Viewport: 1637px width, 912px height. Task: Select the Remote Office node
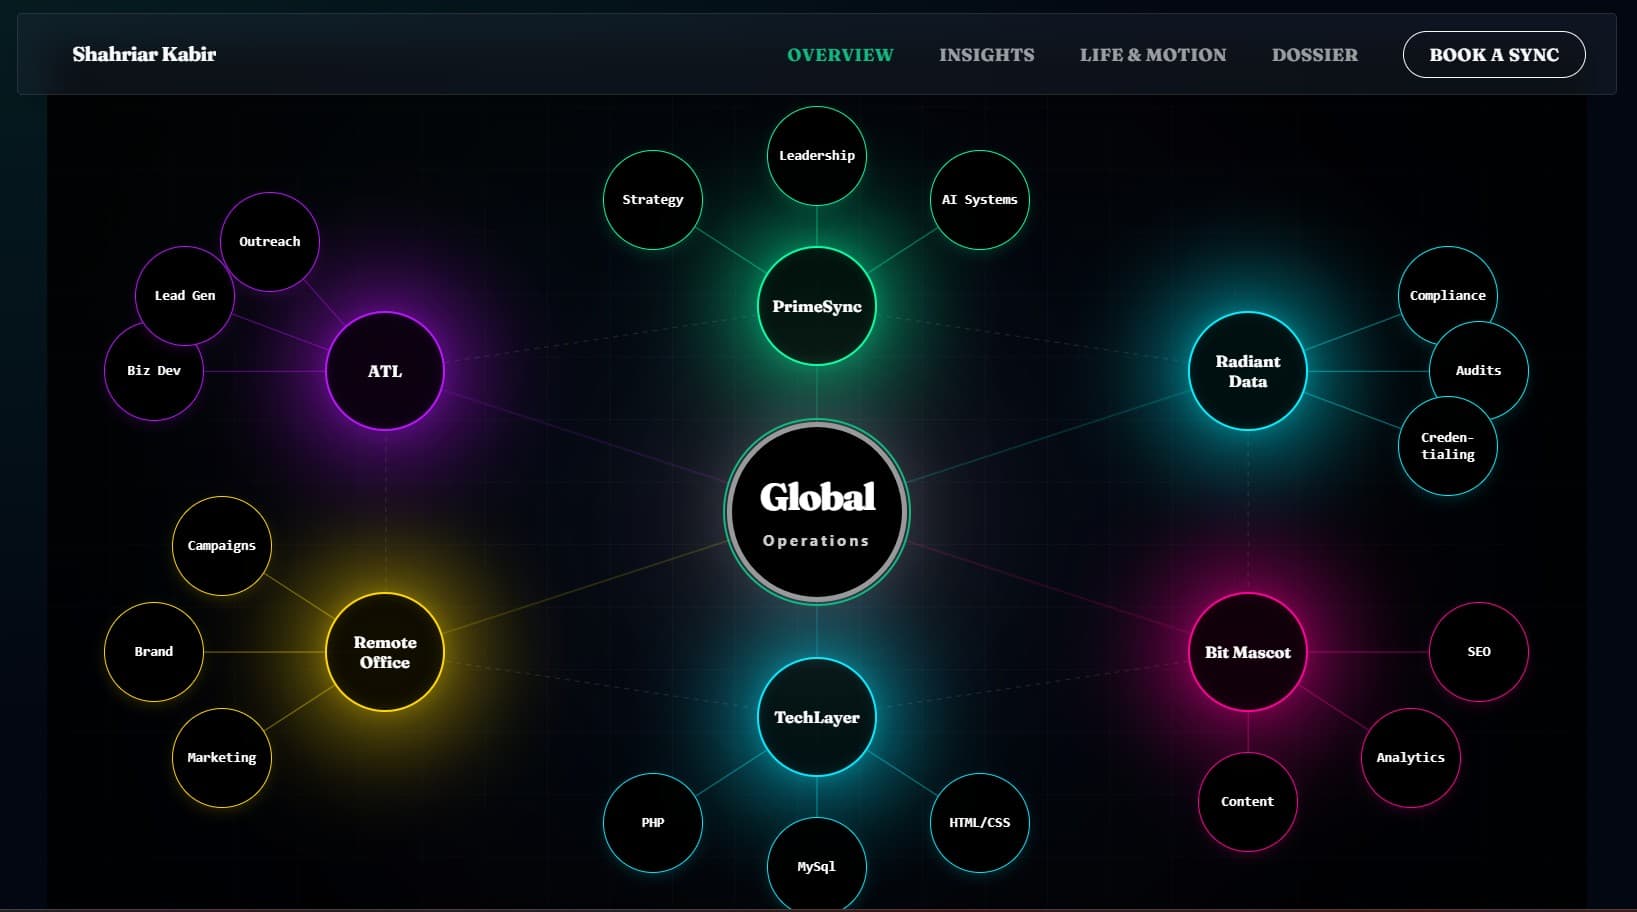click(384, 651)
